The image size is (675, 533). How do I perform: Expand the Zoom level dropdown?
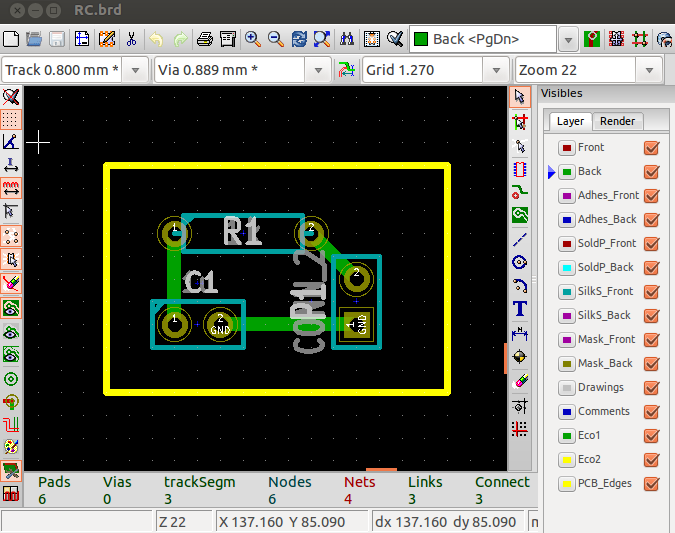coord(649,70)
